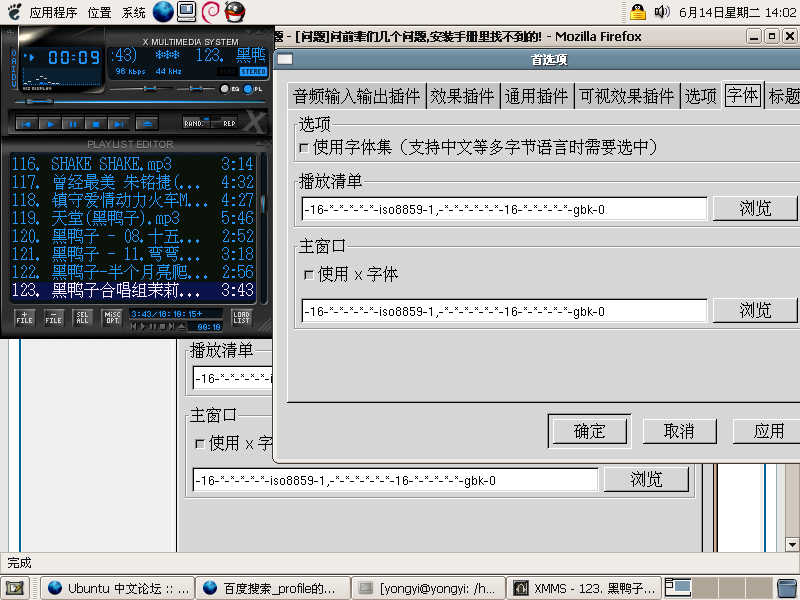800x600 pixels.
Task: Click the playlist editor vertical scrollbar handle
Action: click(264, 203)
